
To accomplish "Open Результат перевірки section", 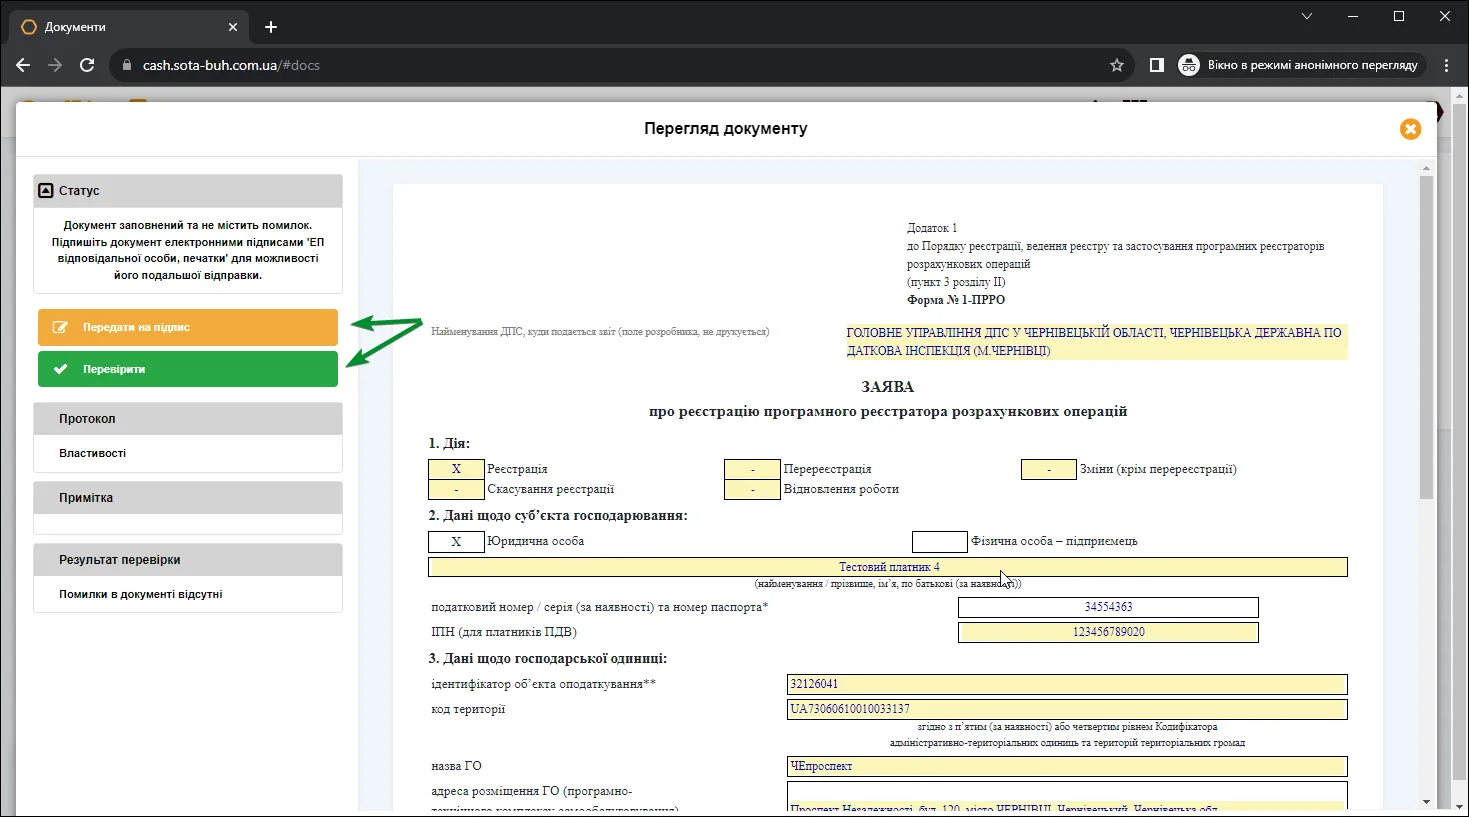I will [188, 560].
